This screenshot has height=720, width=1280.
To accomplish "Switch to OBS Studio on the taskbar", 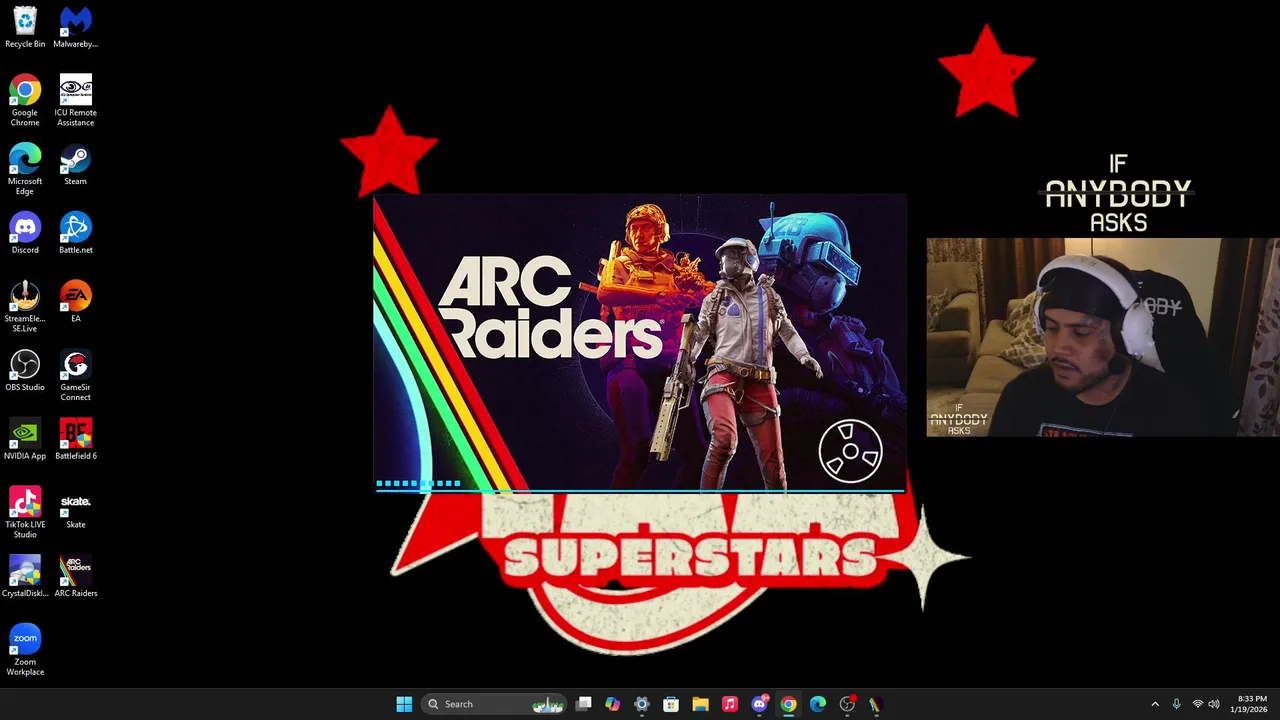I will point(847,704).
